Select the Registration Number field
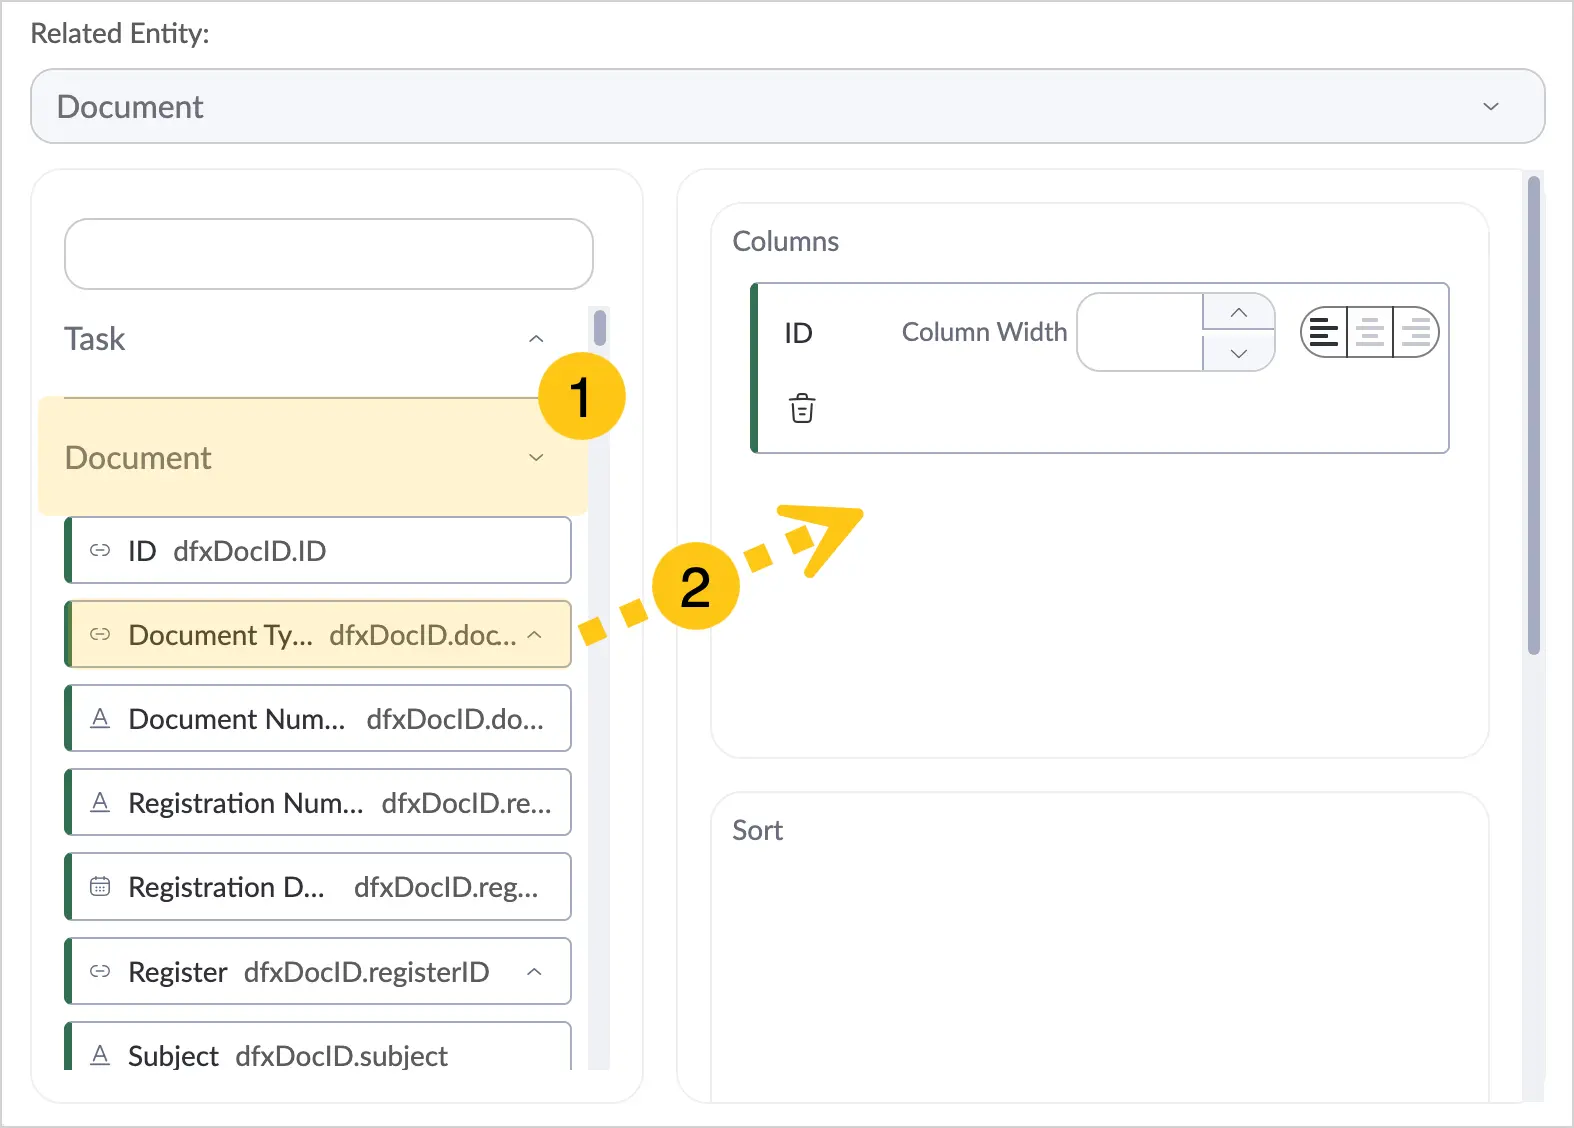Image resolution: width=1574 pixels, height=1128 pixels. point(318,802)
